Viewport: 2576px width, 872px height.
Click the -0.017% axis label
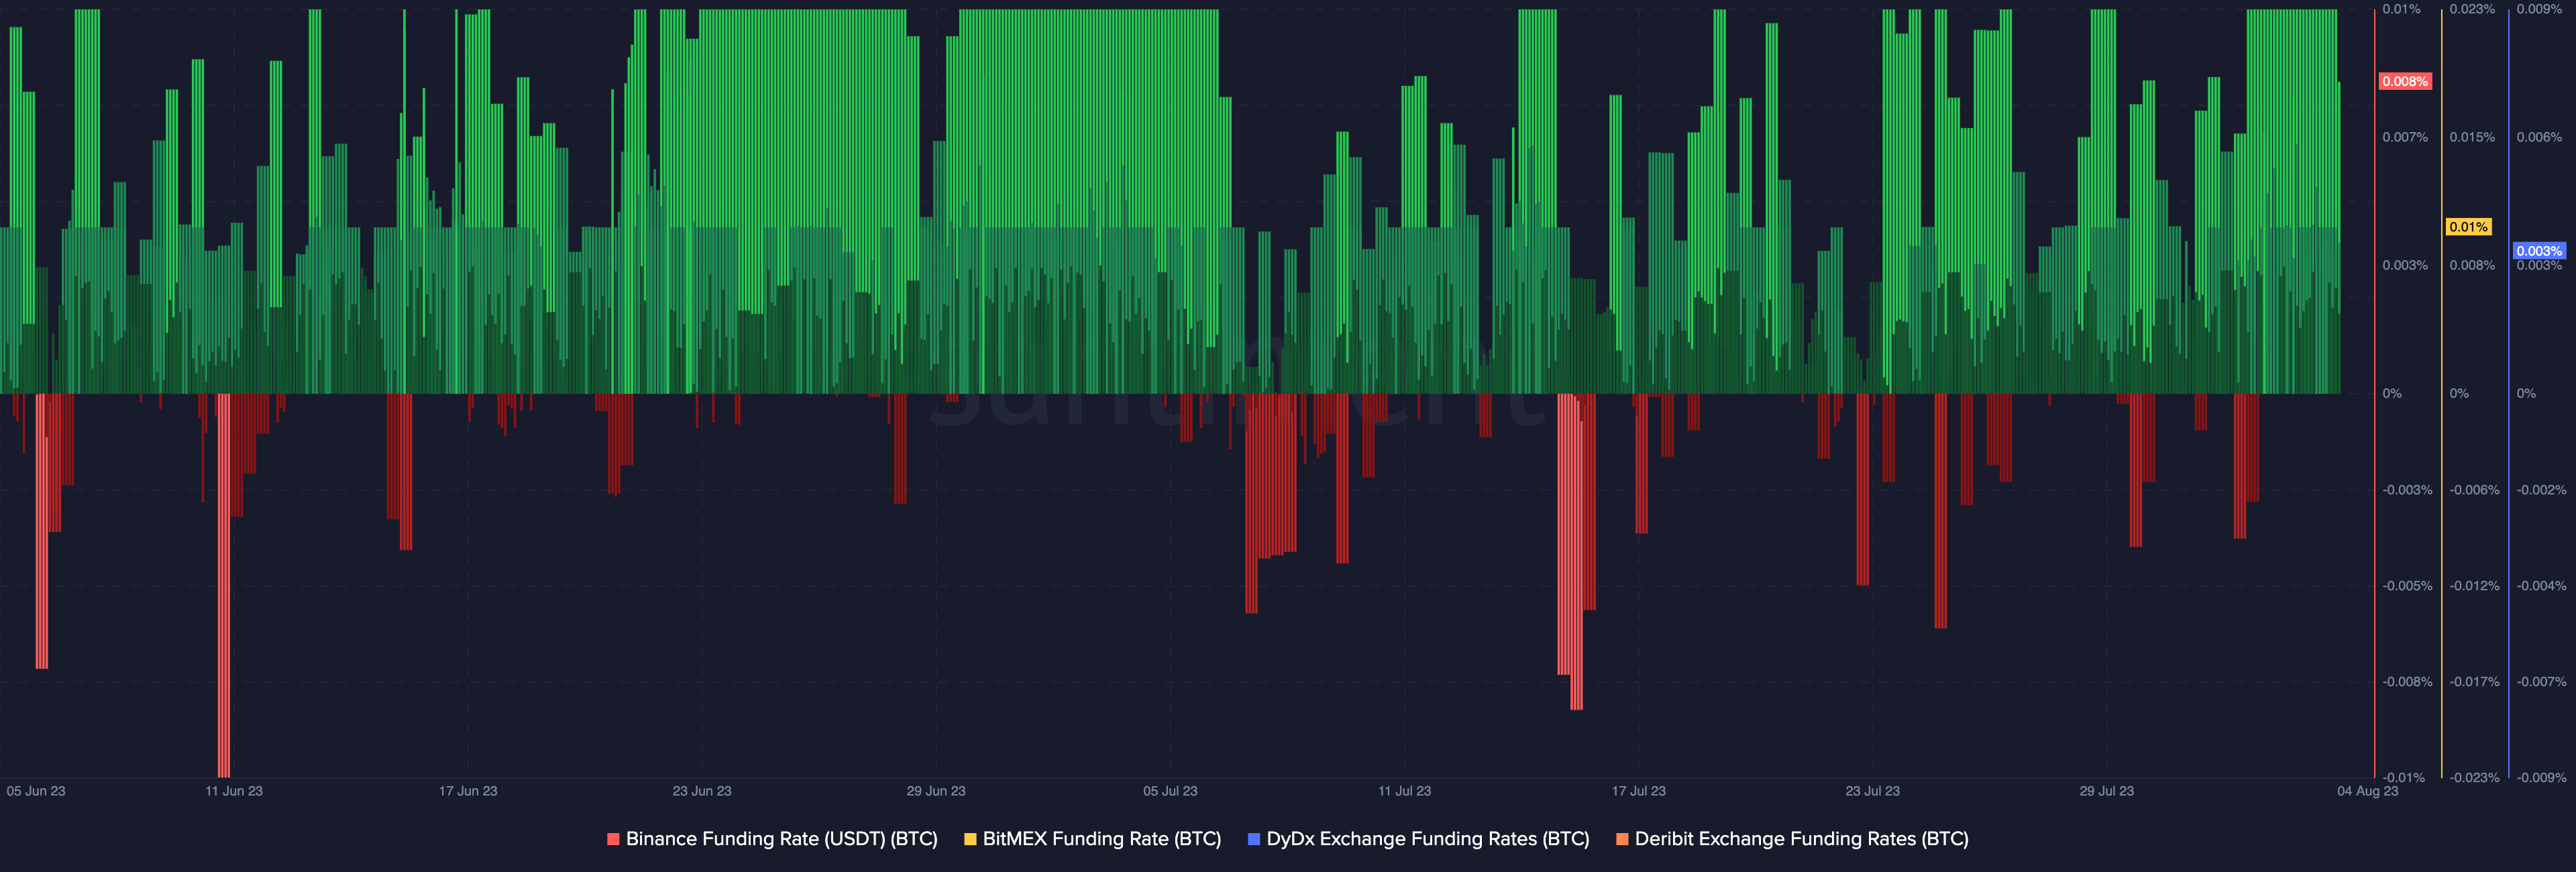click(x=2474, y=682)
